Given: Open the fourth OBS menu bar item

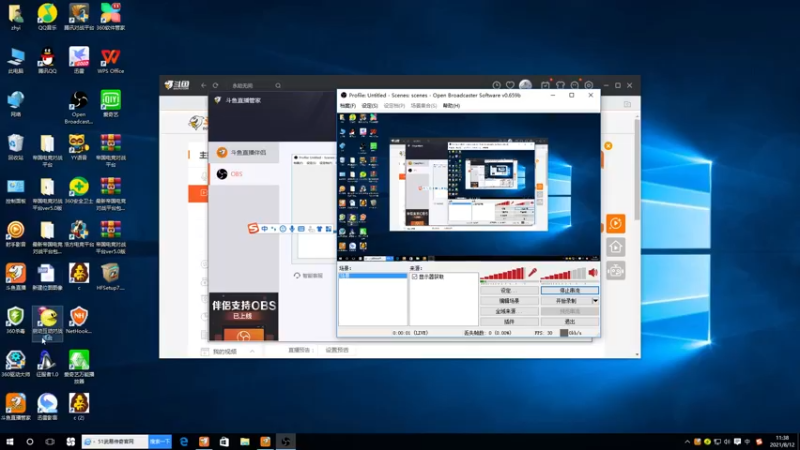Looking at the screenshot, I should 423,106.
